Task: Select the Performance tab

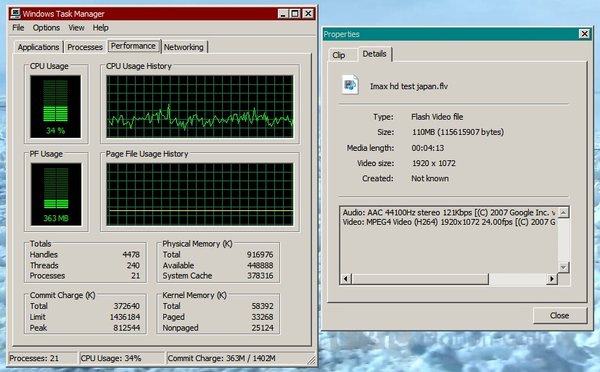Action: coord(134,46)
